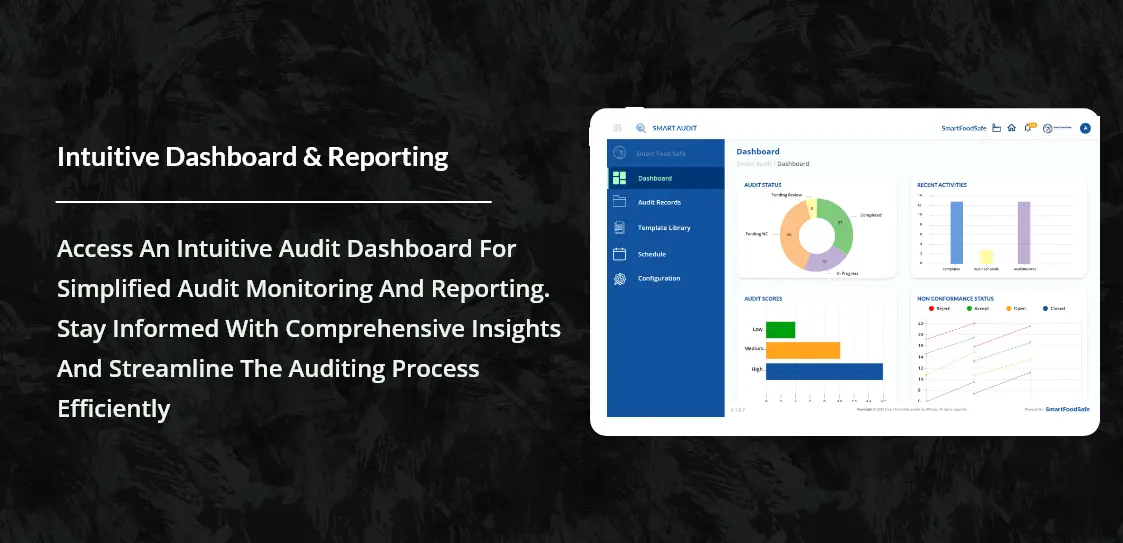Click the SMART AUDIT title text
Image resolution: width=1123 pixels, height=543 pixels.
click(x=674, y=128)
